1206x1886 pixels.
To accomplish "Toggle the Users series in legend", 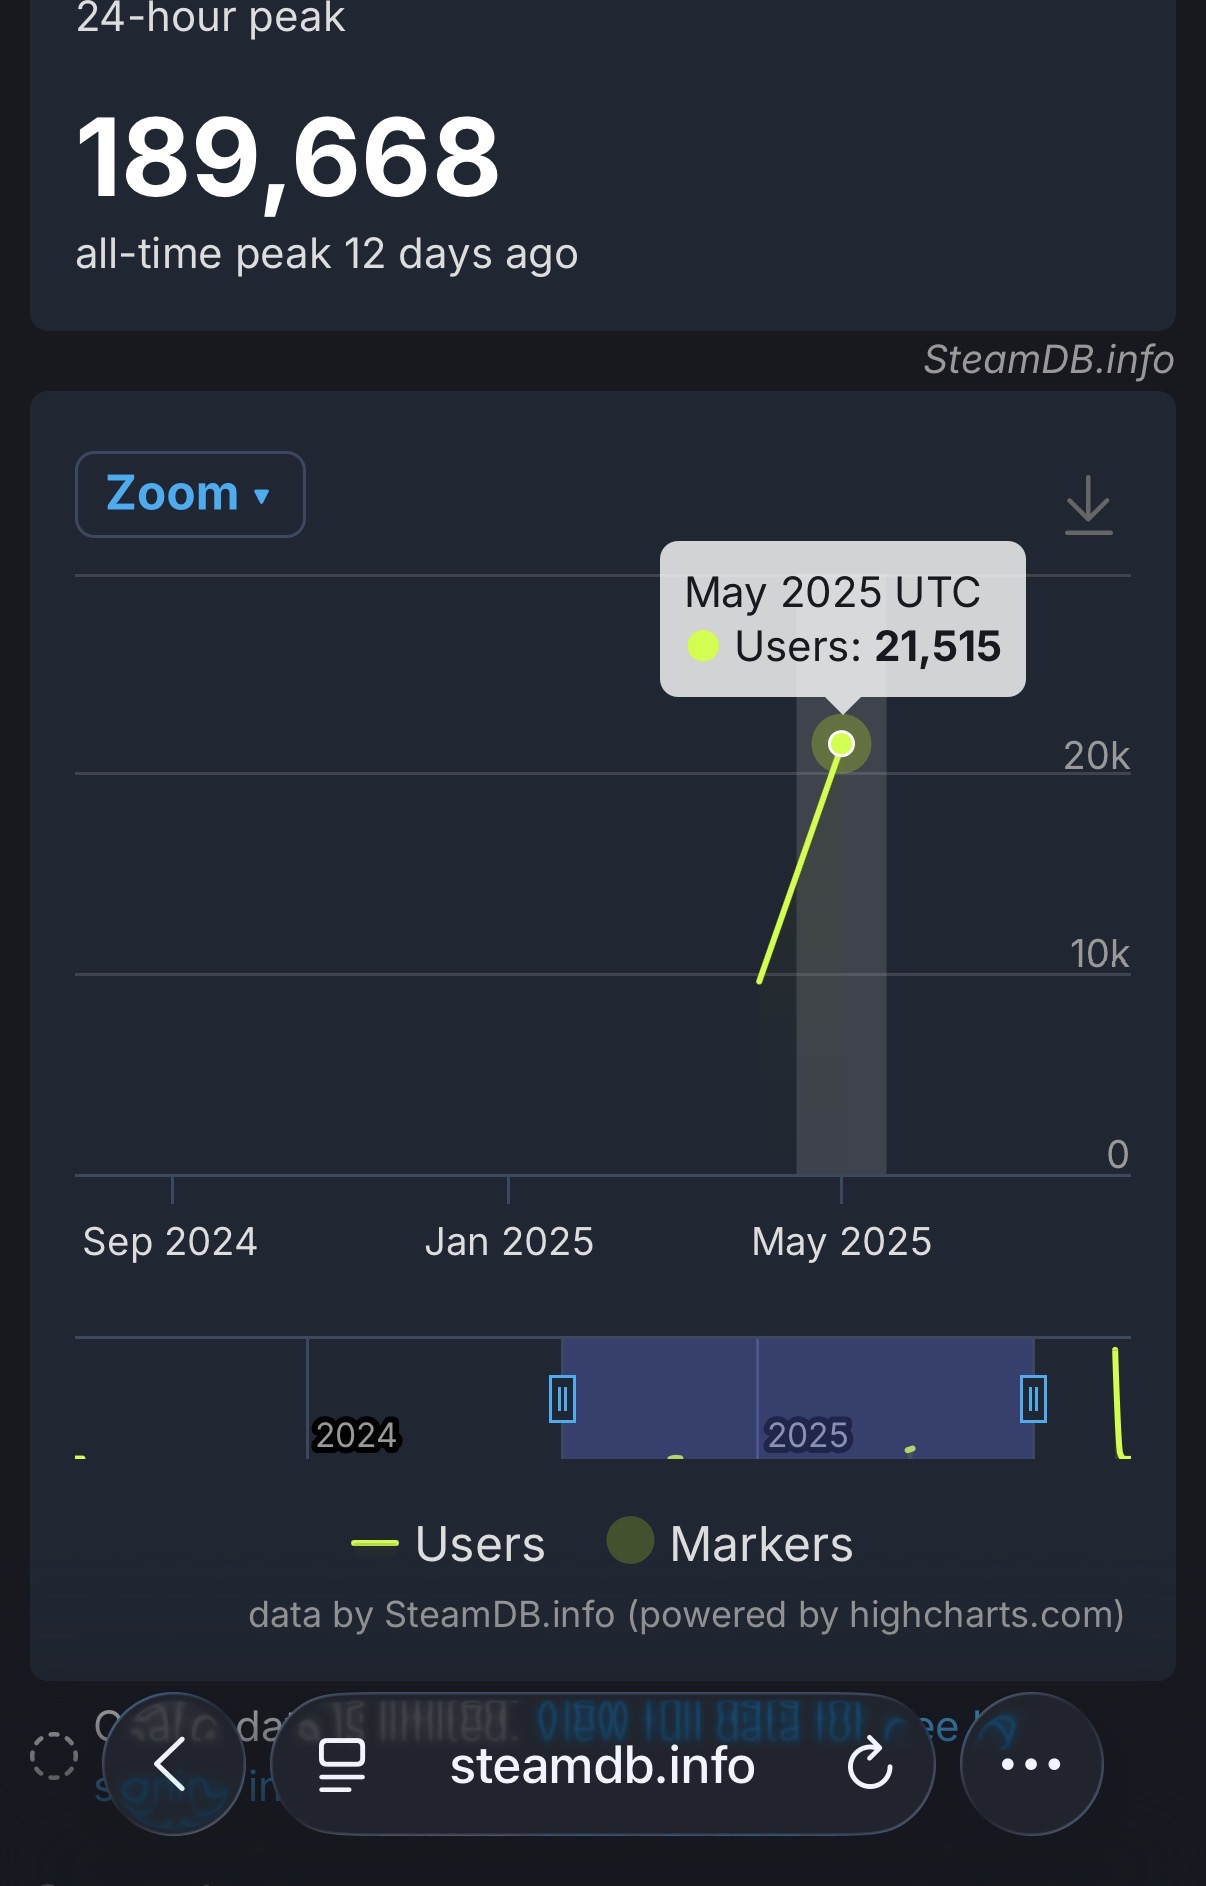I will point(448,1543).
